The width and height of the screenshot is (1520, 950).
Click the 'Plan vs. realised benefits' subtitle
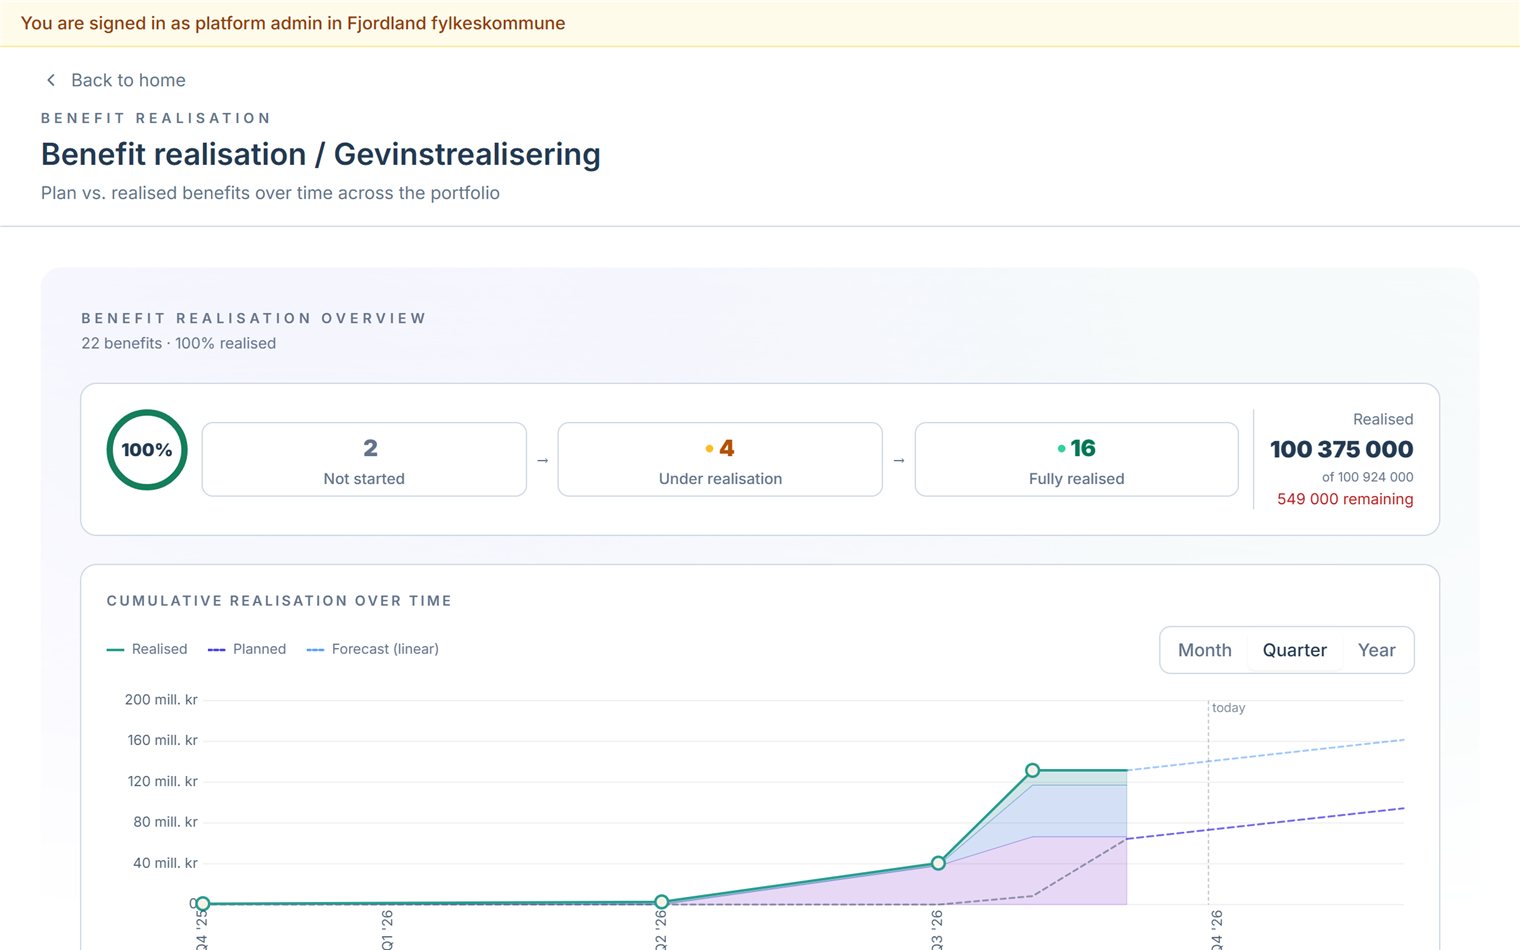click(x=270, y=193)
